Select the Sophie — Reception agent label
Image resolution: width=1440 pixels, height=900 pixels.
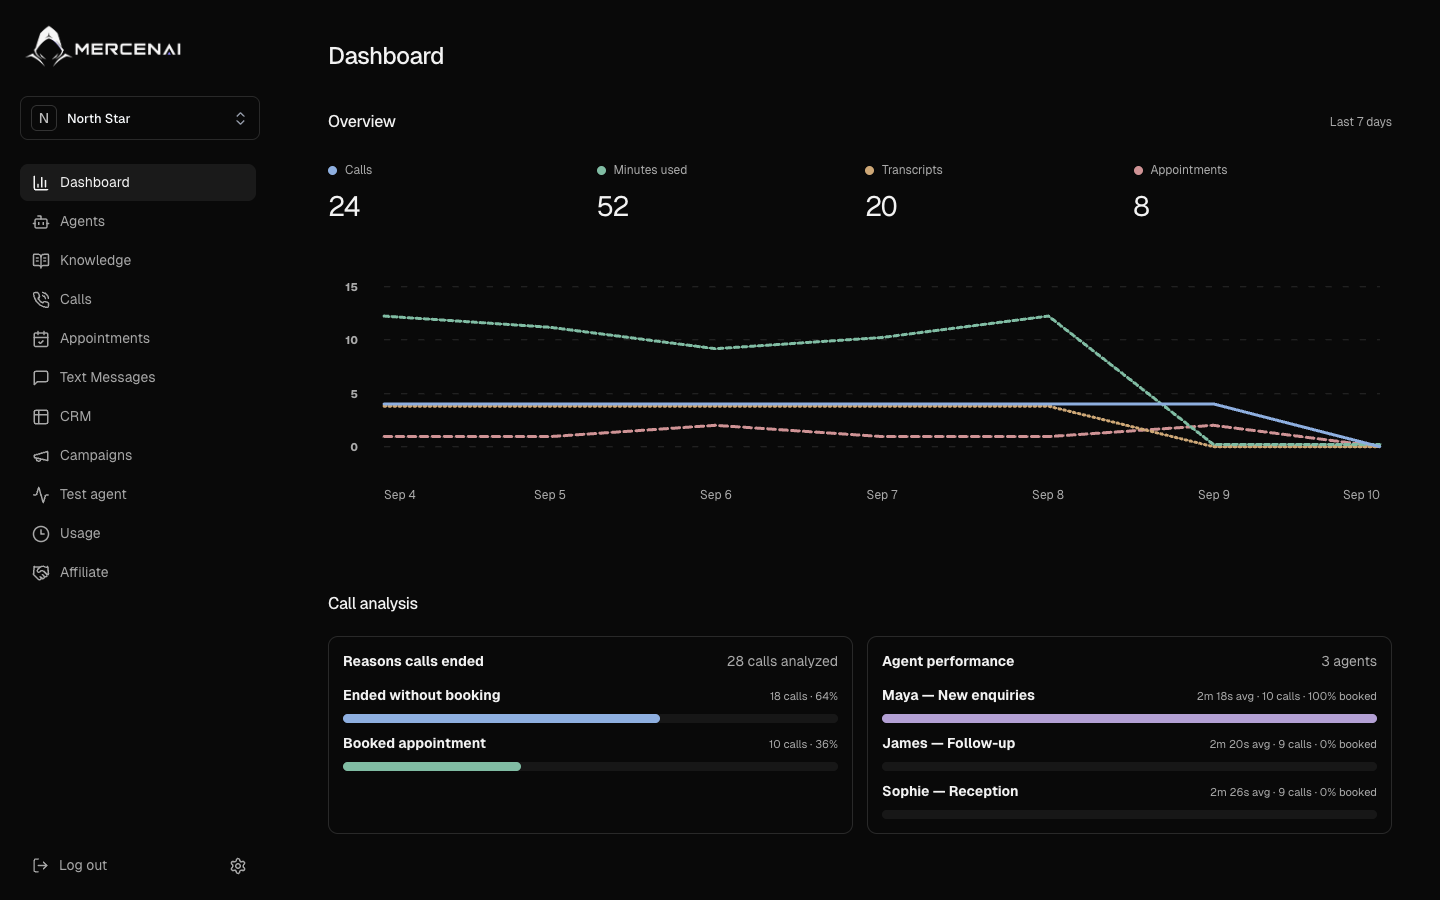[950, 792]
